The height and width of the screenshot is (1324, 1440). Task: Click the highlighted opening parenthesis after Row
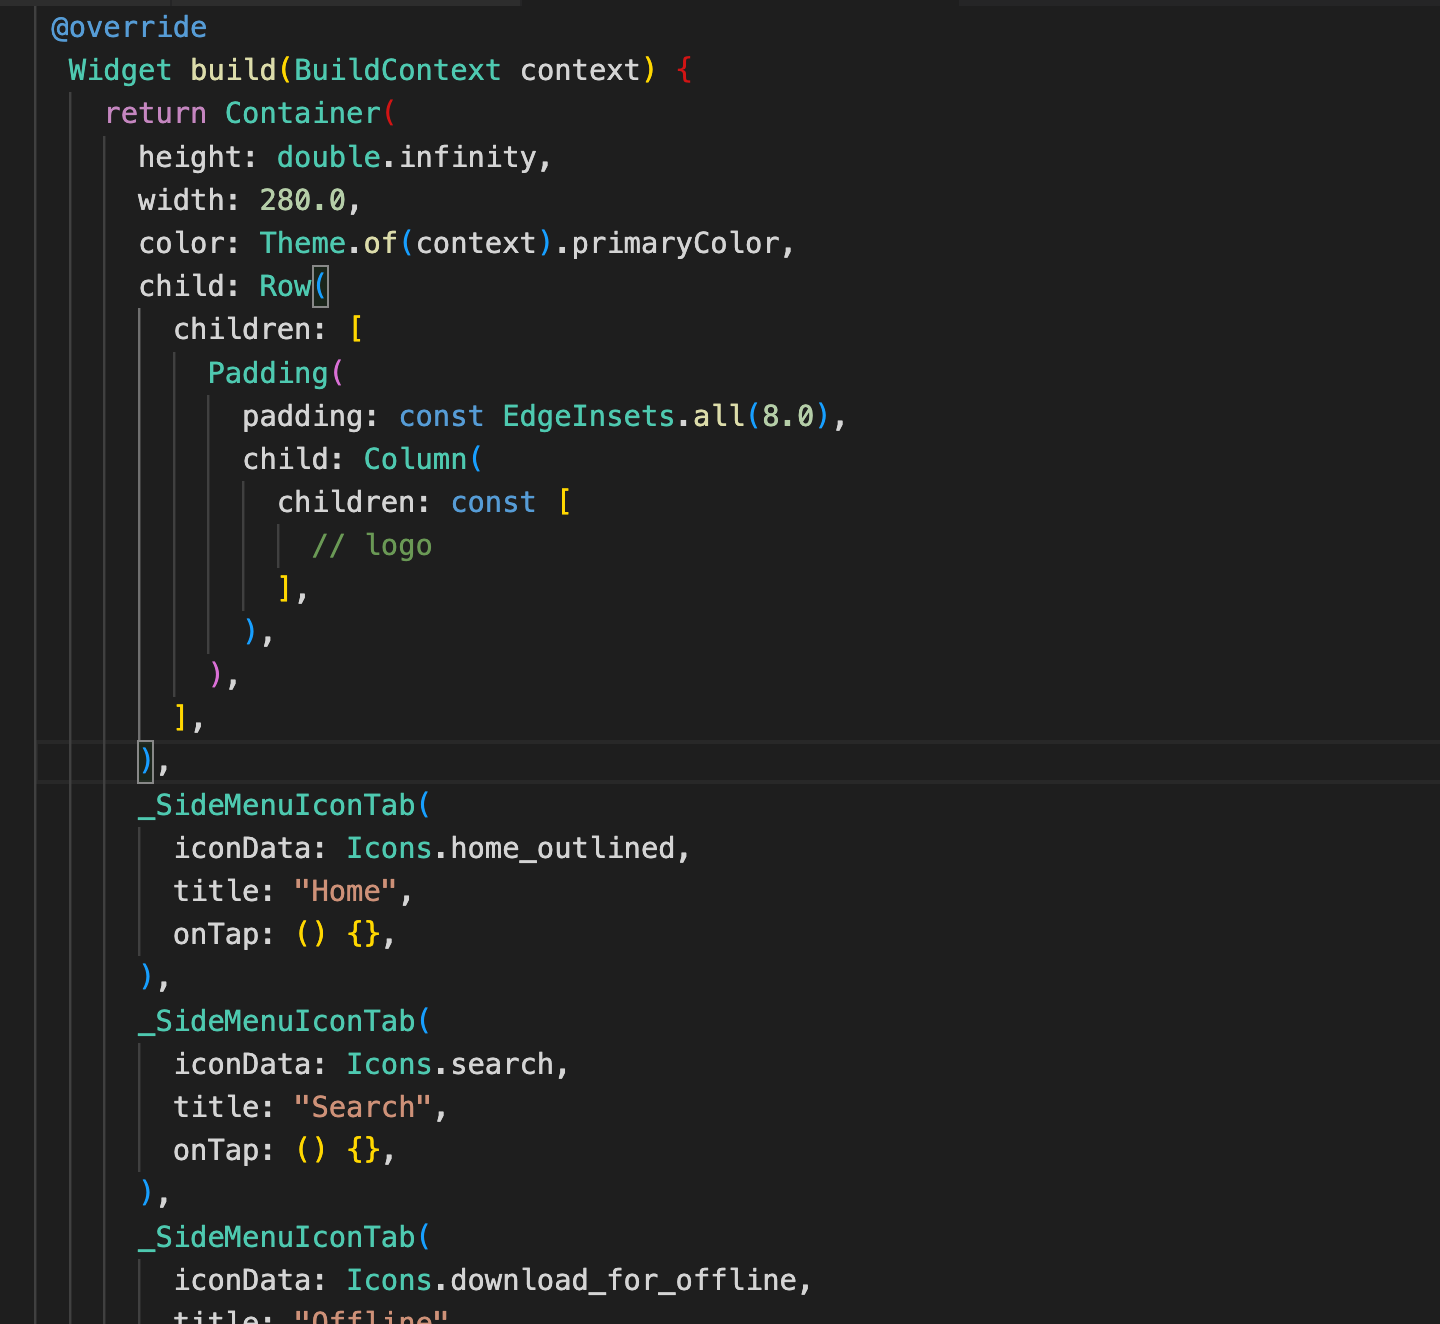click(320, 286)
